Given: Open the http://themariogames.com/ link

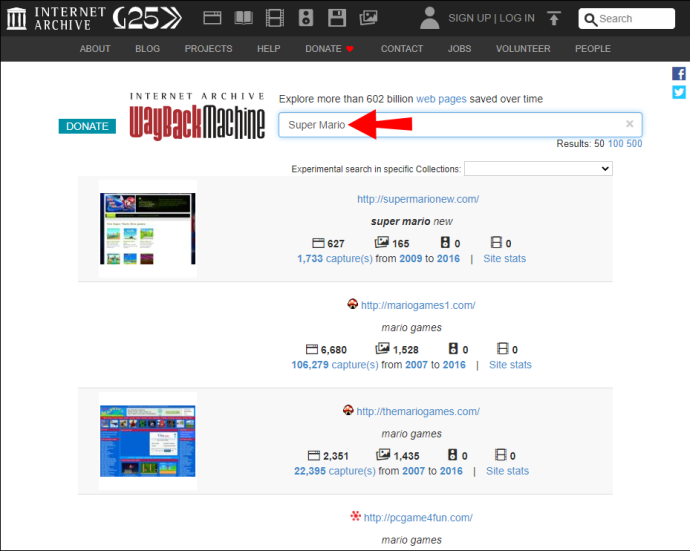Looking at the screenshot, I should click(x=418, y=411).
